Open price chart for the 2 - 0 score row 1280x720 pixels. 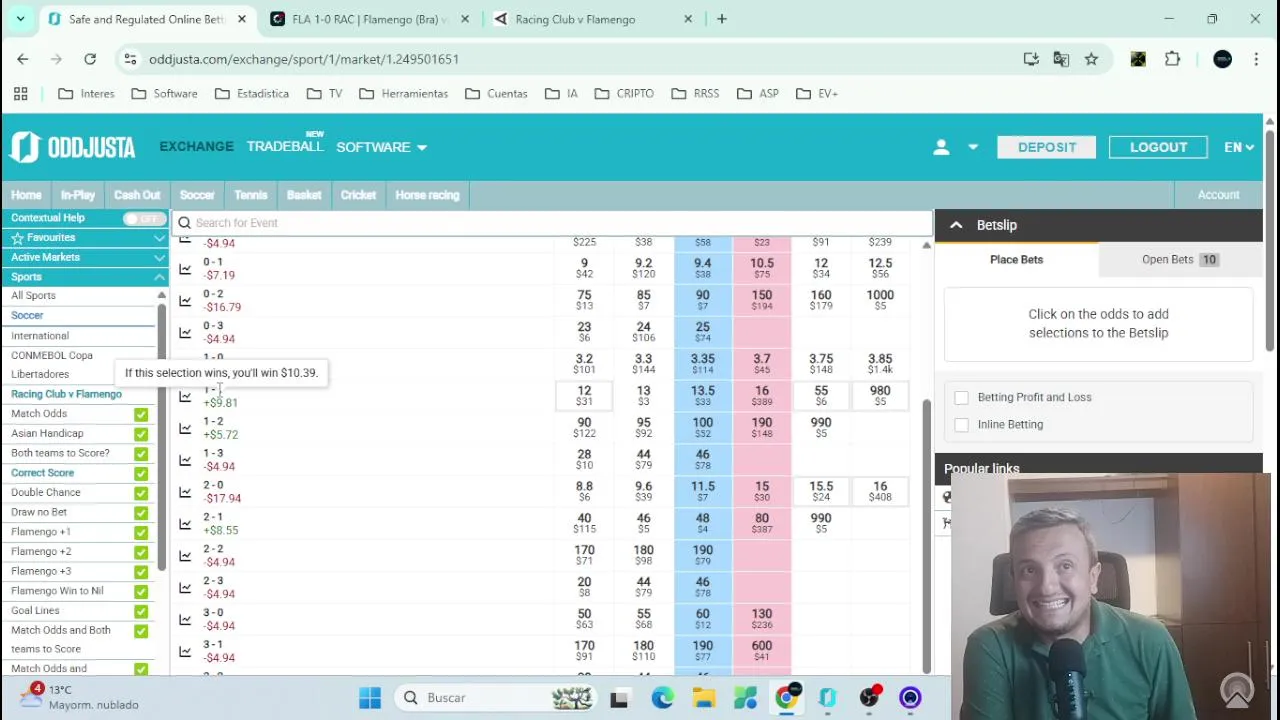(x=185, y=492)
